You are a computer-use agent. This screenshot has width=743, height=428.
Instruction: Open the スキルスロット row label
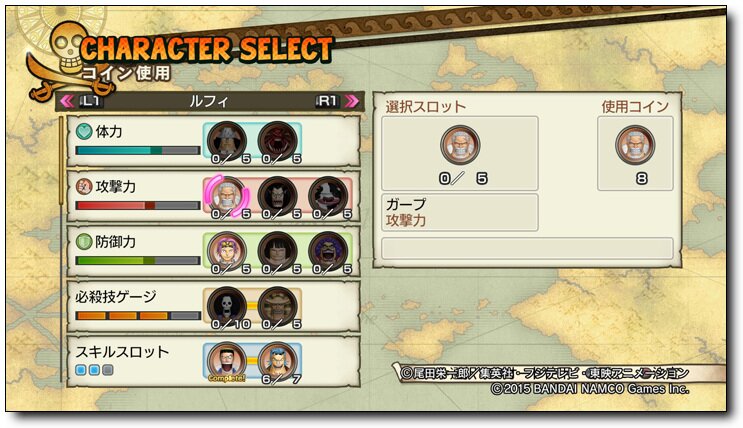pyautogui.click(x=122, y=352)
